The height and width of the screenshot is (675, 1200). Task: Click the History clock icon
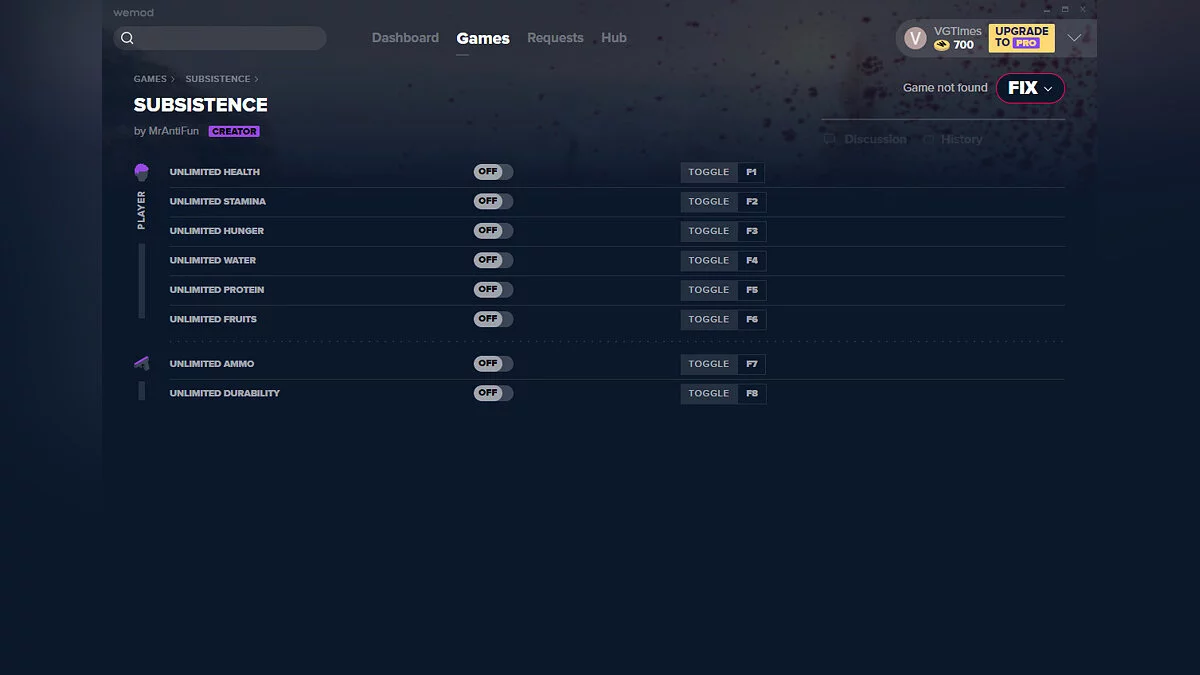pos(928,139)
